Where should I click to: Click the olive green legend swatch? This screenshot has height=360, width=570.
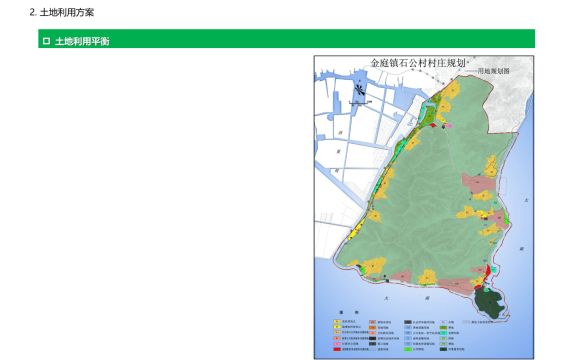[x=443, y=327]
